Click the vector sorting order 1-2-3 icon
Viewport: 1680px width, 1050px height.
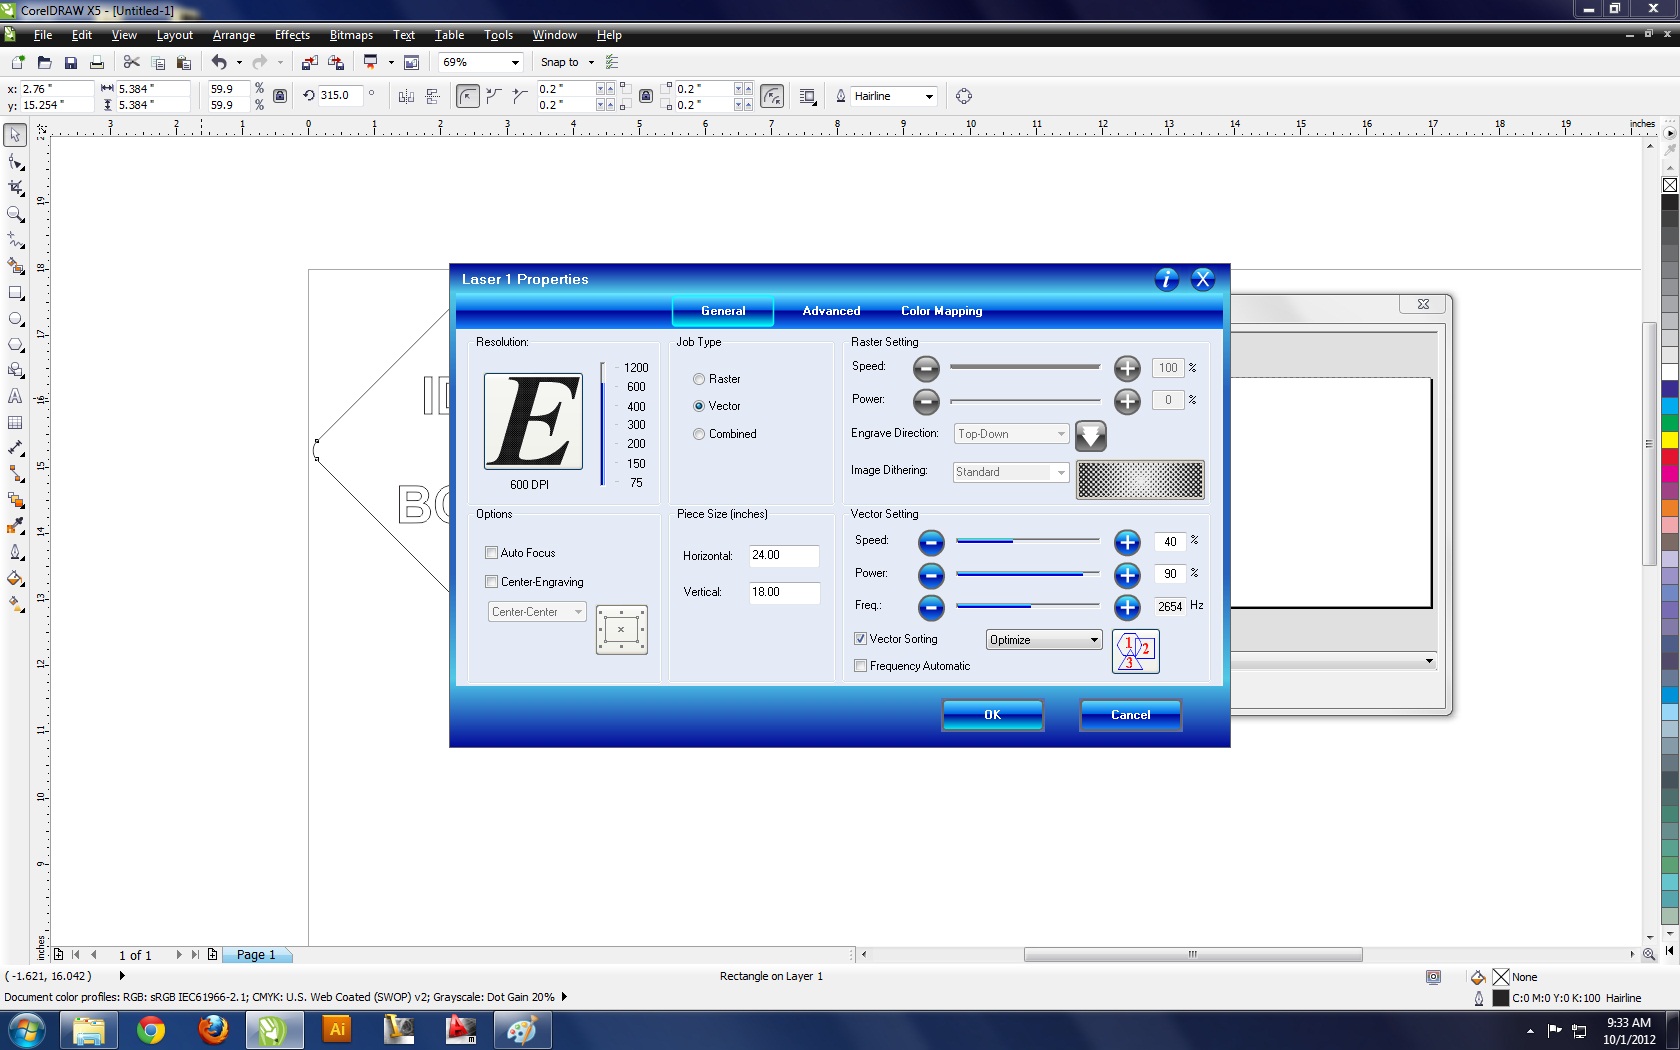(1135, 651)
